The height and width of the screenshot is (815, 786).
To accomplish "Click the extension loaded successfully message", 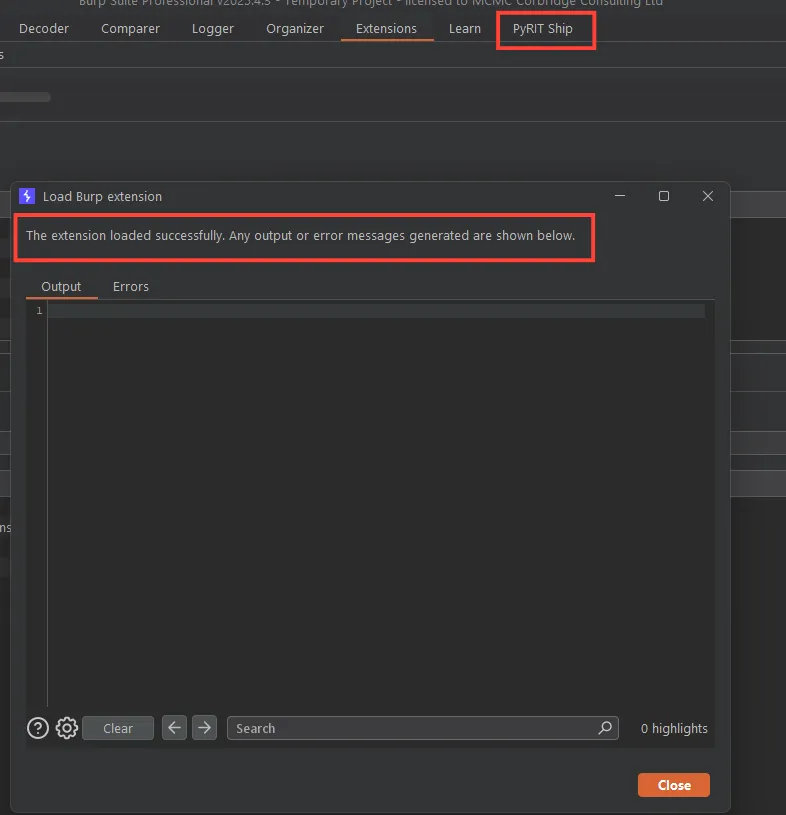I will coord(300,235).
